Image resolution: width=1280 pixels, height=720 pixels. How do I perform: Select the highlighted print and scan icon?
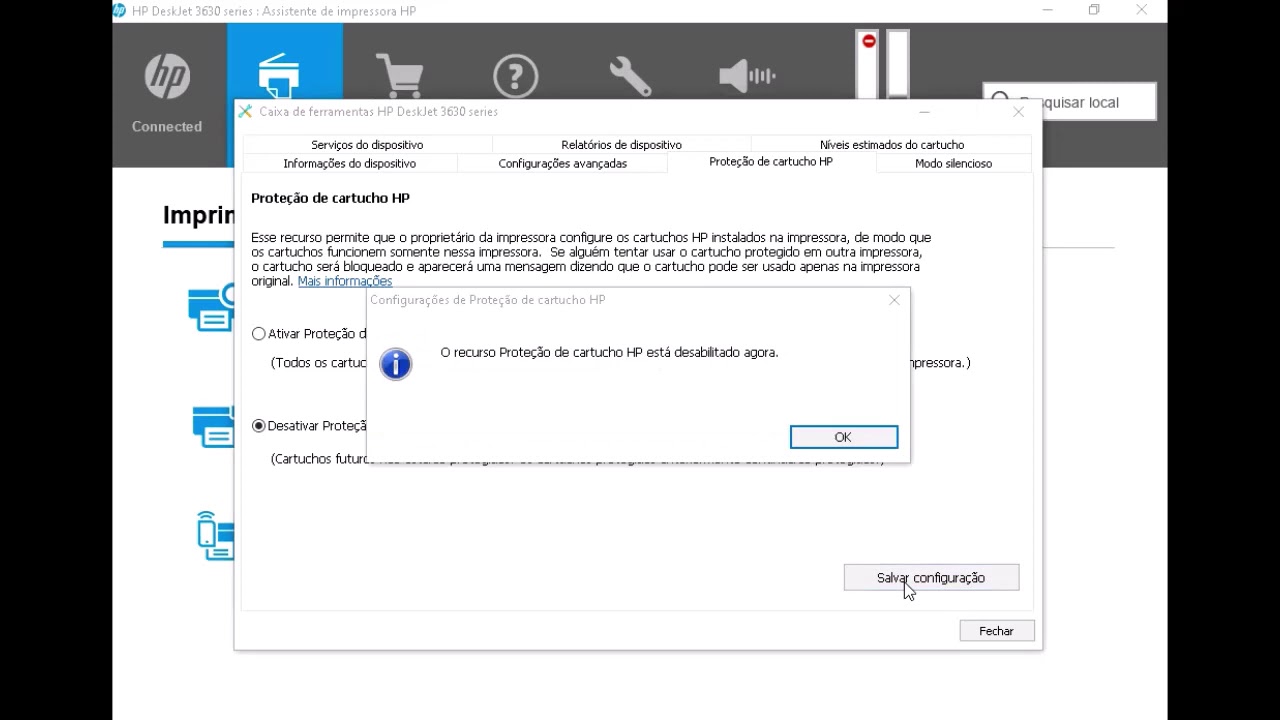[279, 76]
